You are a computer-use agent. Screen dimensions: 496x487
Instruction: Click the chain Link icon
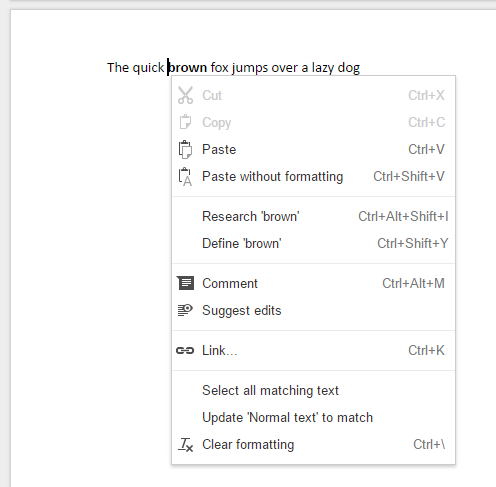click(x=185, y=350)
